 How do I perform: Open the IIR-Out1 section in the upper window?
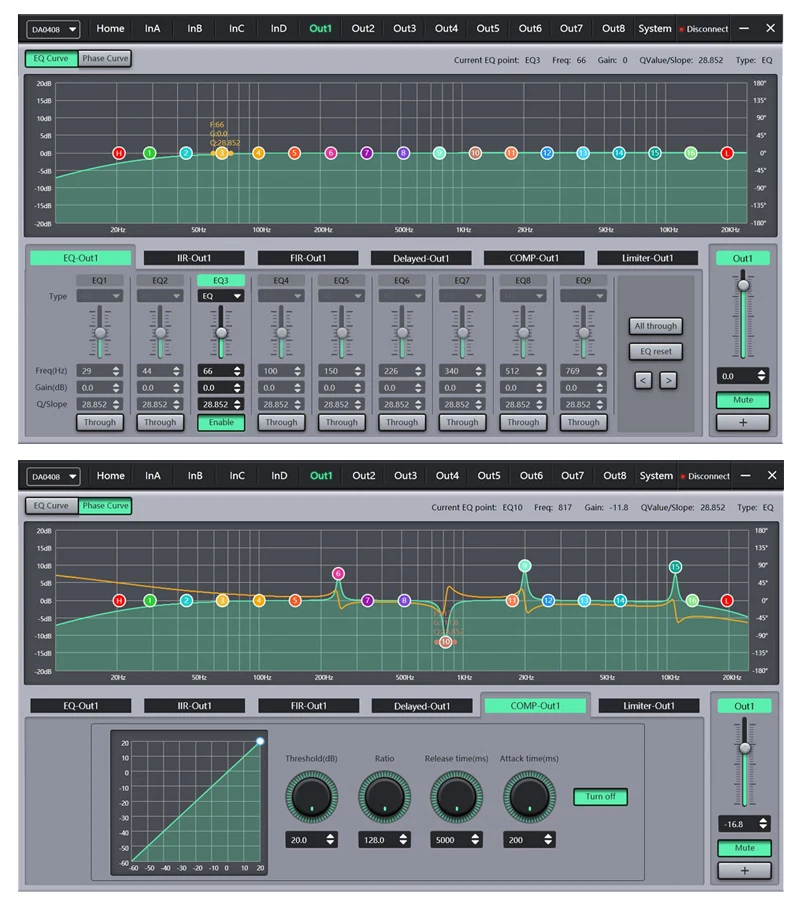click(x=194, y=258)
